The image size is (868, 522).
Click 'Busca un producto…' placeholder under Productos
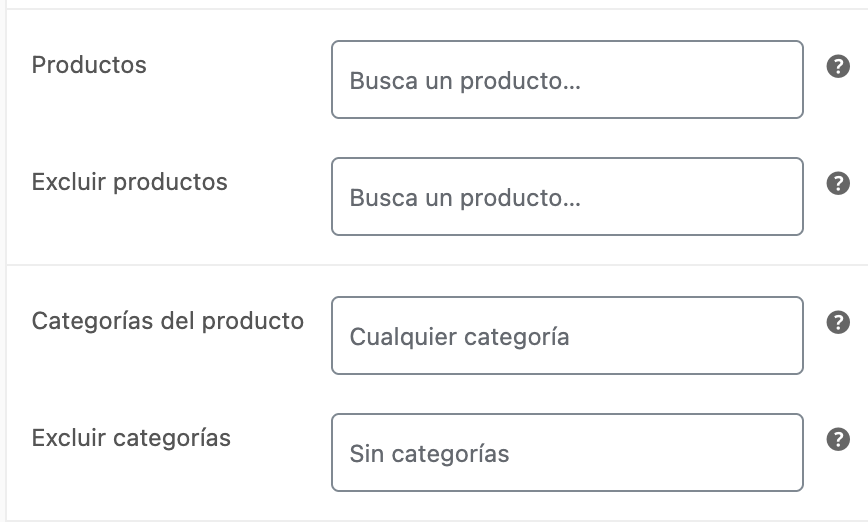[465, 81]
